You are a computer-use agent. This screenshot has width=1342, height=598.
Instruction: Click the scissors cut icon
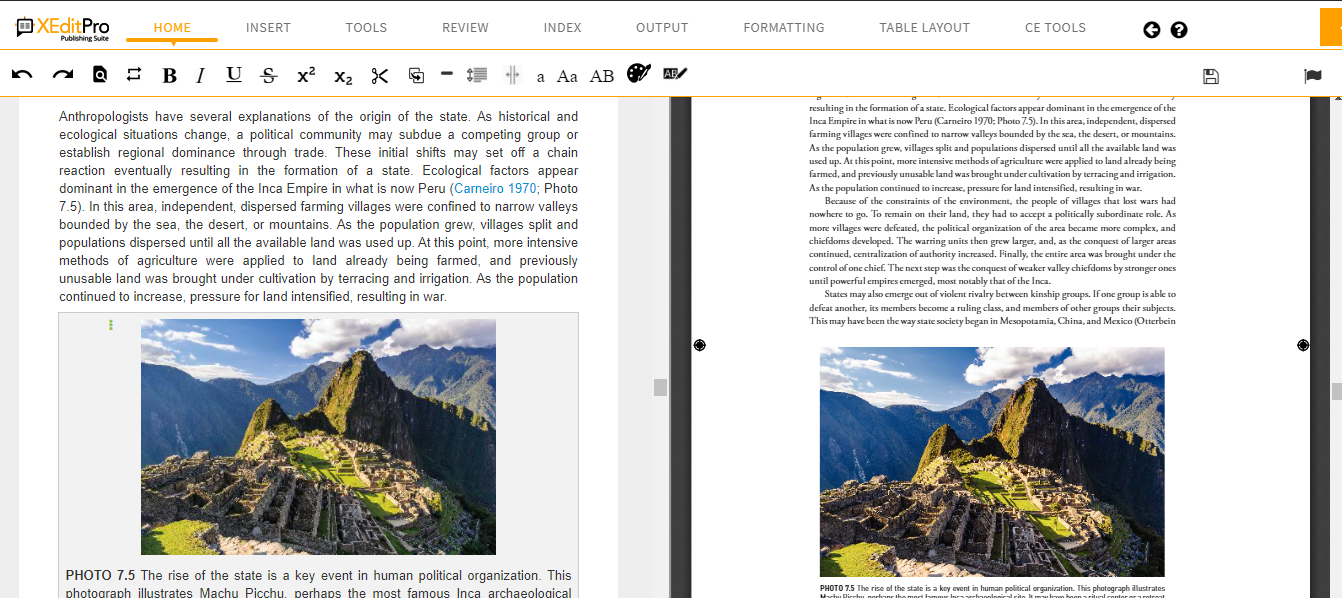tap(379, 75)
